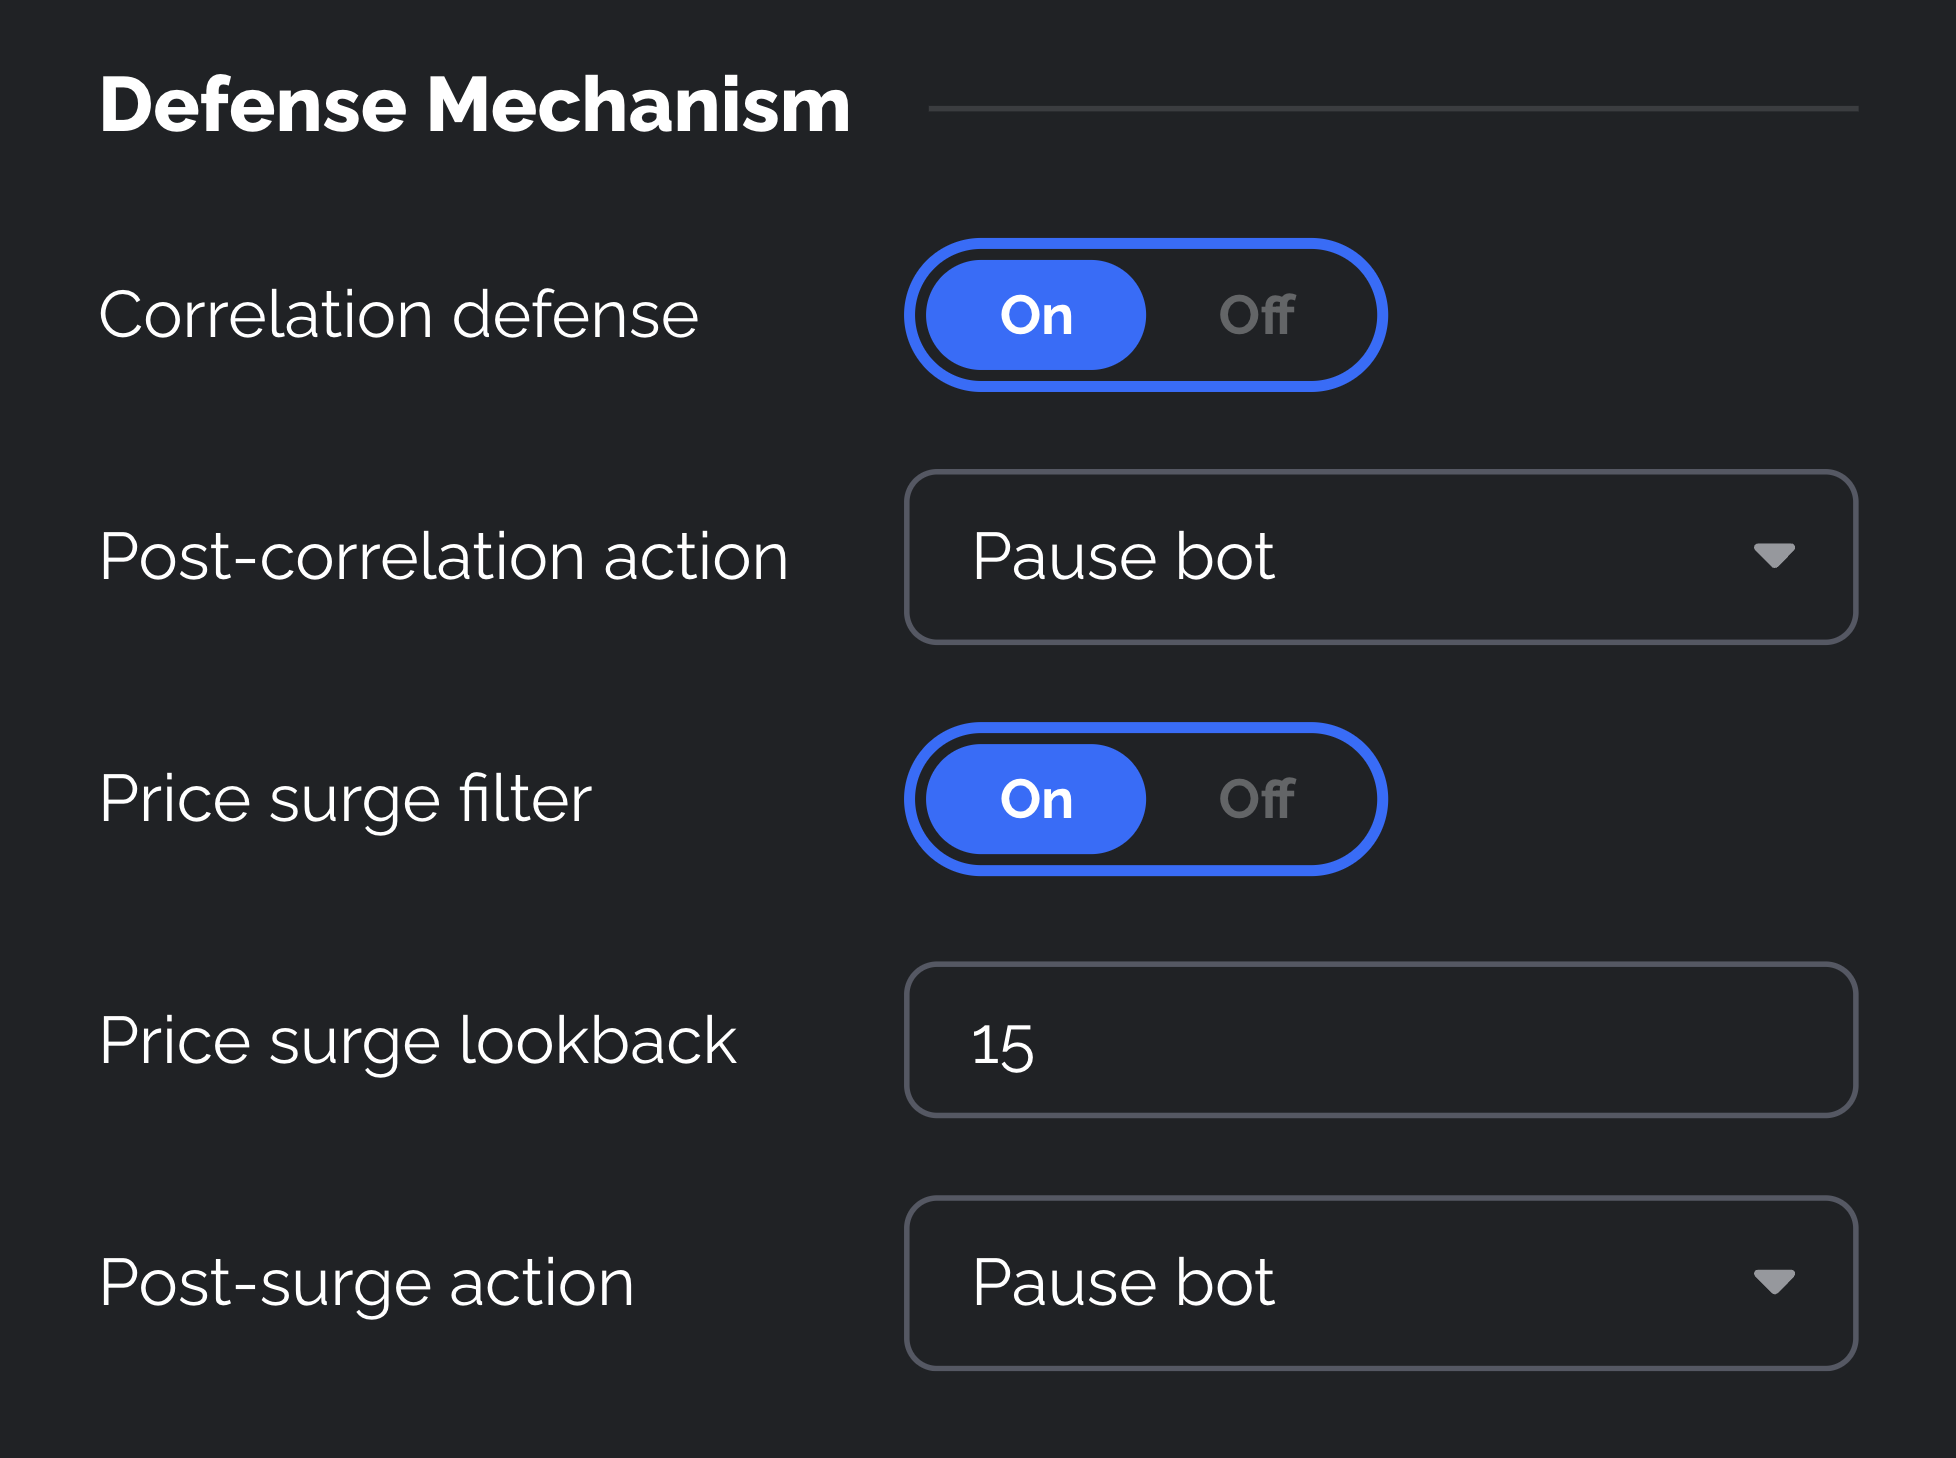Turn Correlation defense On
The height and width of the screenshot is (1458, 1956).
tap(1036, 315)
